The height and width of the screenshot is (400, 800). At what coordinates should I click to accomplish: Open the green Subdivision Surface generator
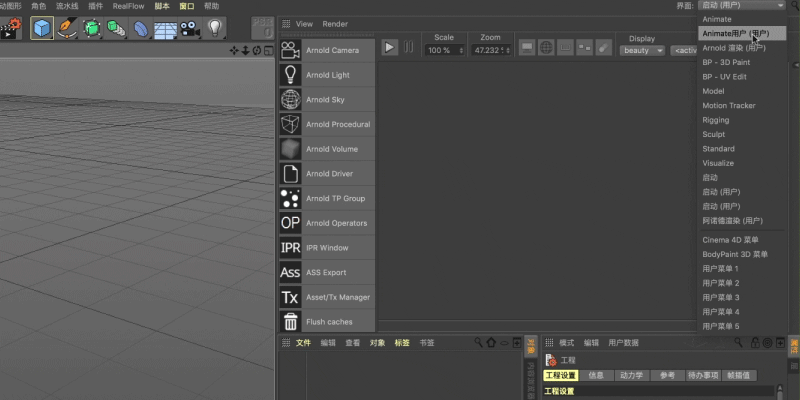pyautogui.click(x=92, y=28)
